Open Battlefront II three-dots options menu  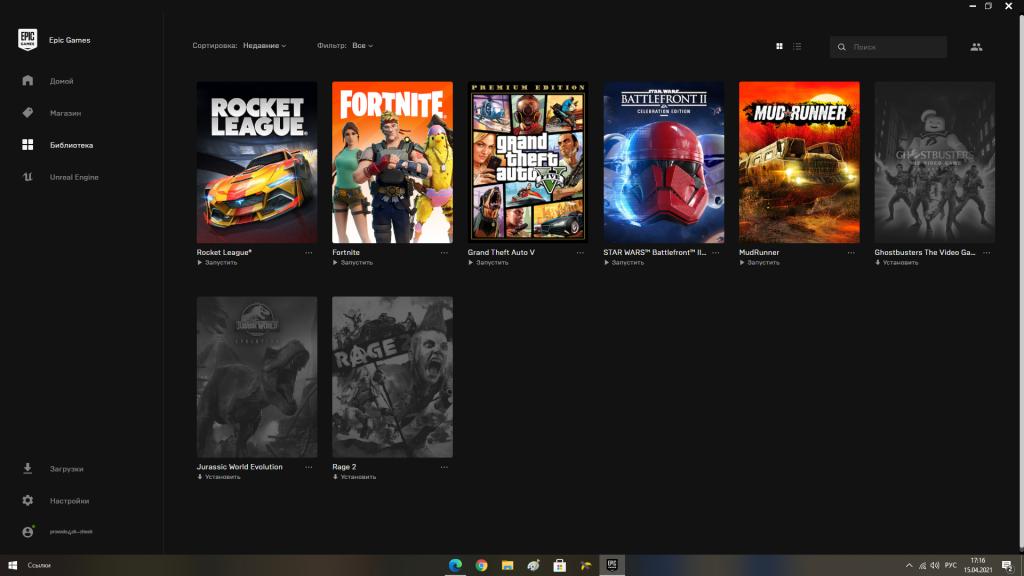pos(716,253)
